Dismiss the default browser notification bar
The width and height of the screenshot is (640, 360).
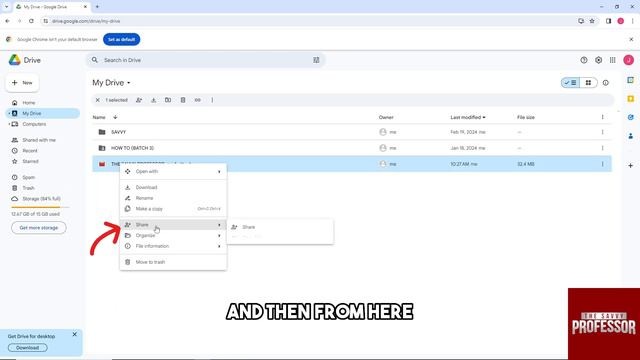631,40
